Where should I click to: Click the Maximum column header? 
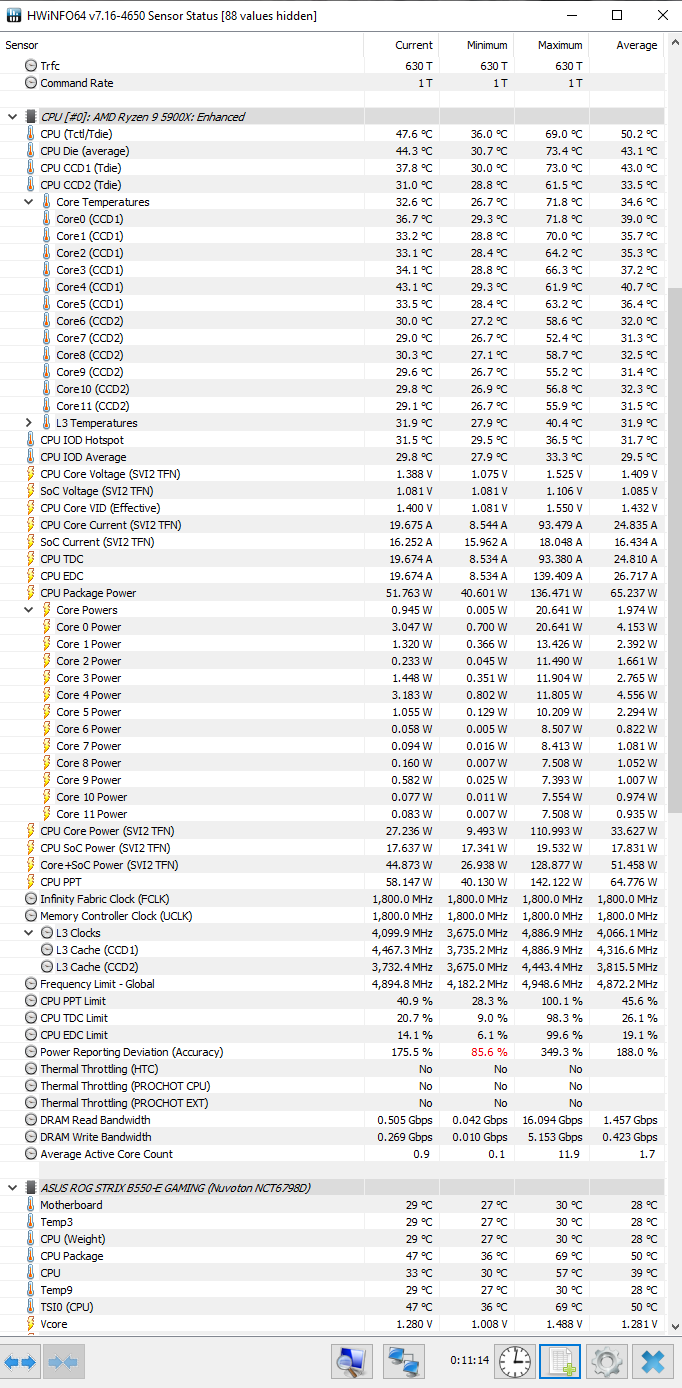(552, 45)
